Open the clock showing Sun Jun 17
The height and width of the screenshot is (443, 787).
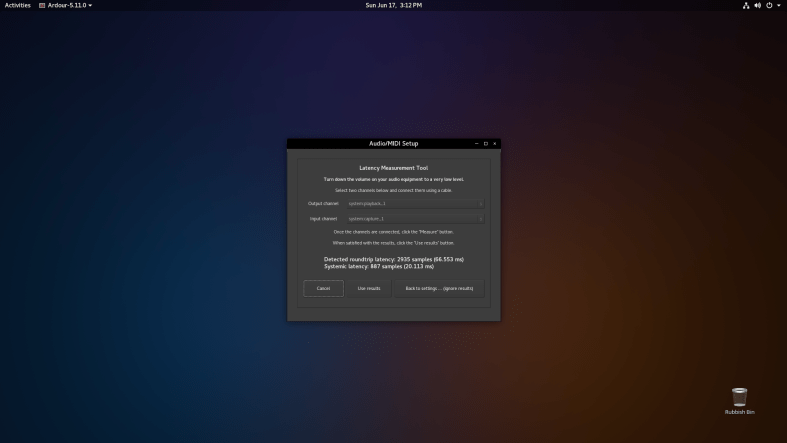(394, 5)
